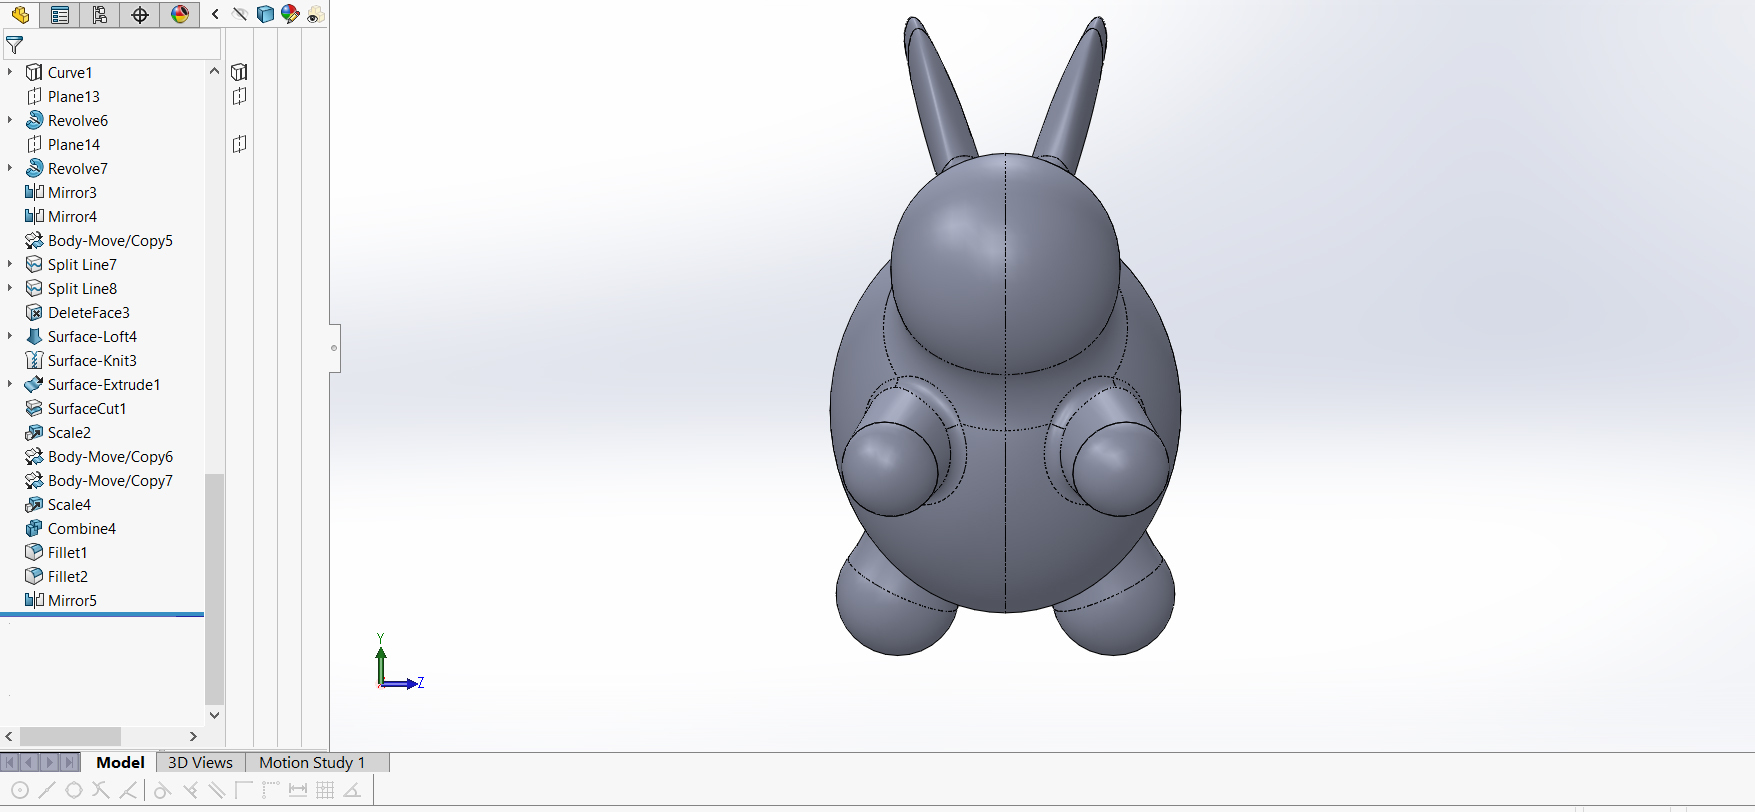Click the angle snap icon

point(352,790)
